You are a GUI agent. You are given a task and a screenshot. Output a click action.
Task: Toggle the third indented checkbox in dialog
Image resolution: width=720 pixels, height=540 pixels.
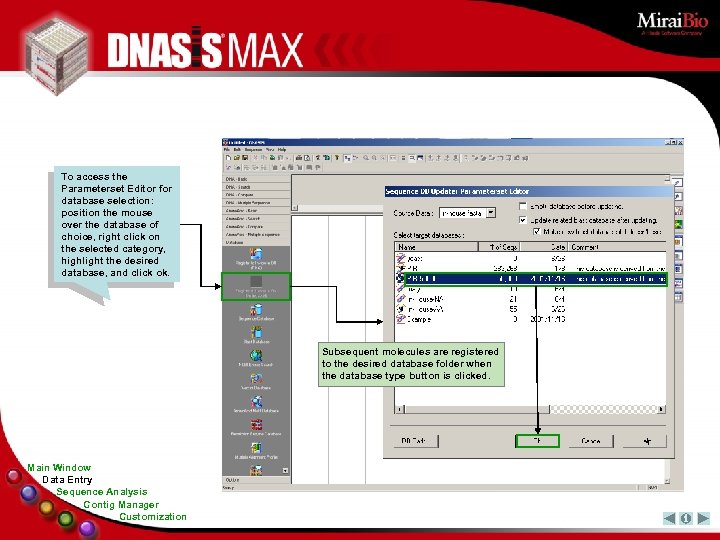click(x=536, y=231)
